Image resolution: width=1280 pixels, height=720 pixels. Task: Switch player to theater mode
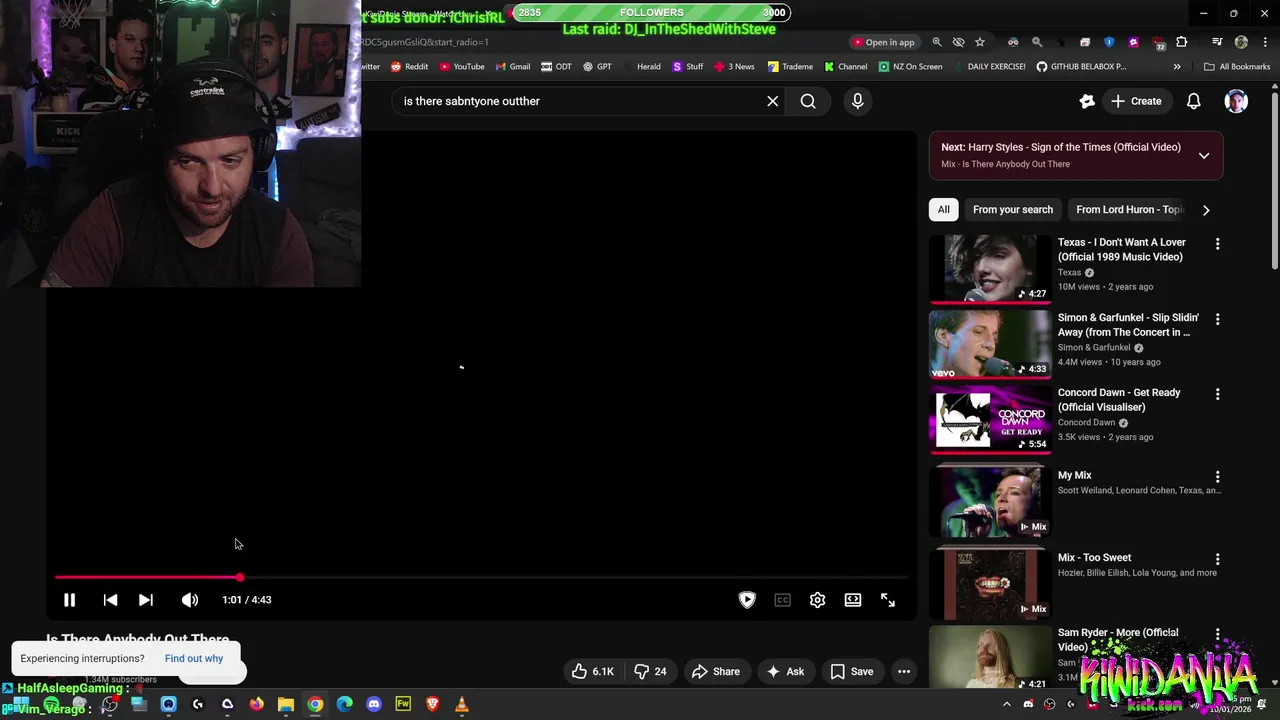click(853, 600)
